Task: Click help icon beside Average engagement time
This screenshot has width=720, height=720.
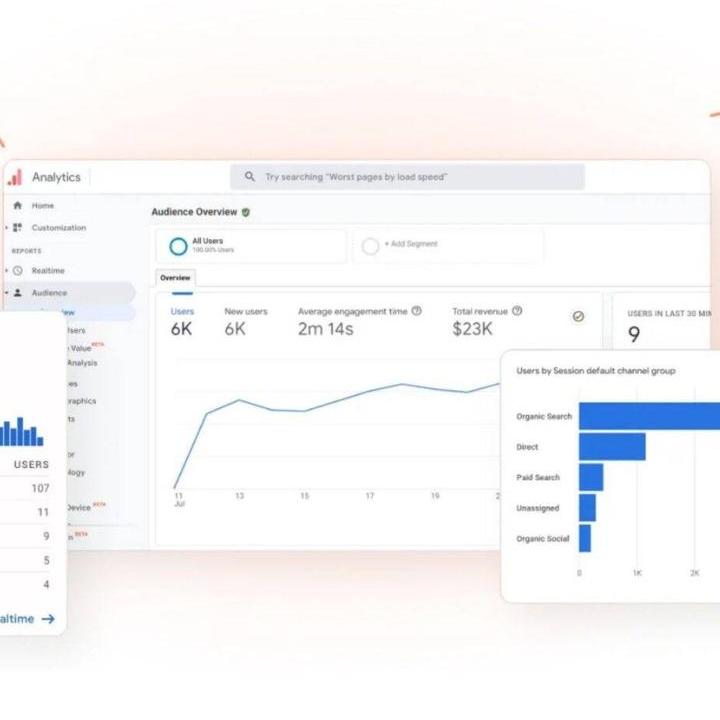Action: [x=417, y=311]
